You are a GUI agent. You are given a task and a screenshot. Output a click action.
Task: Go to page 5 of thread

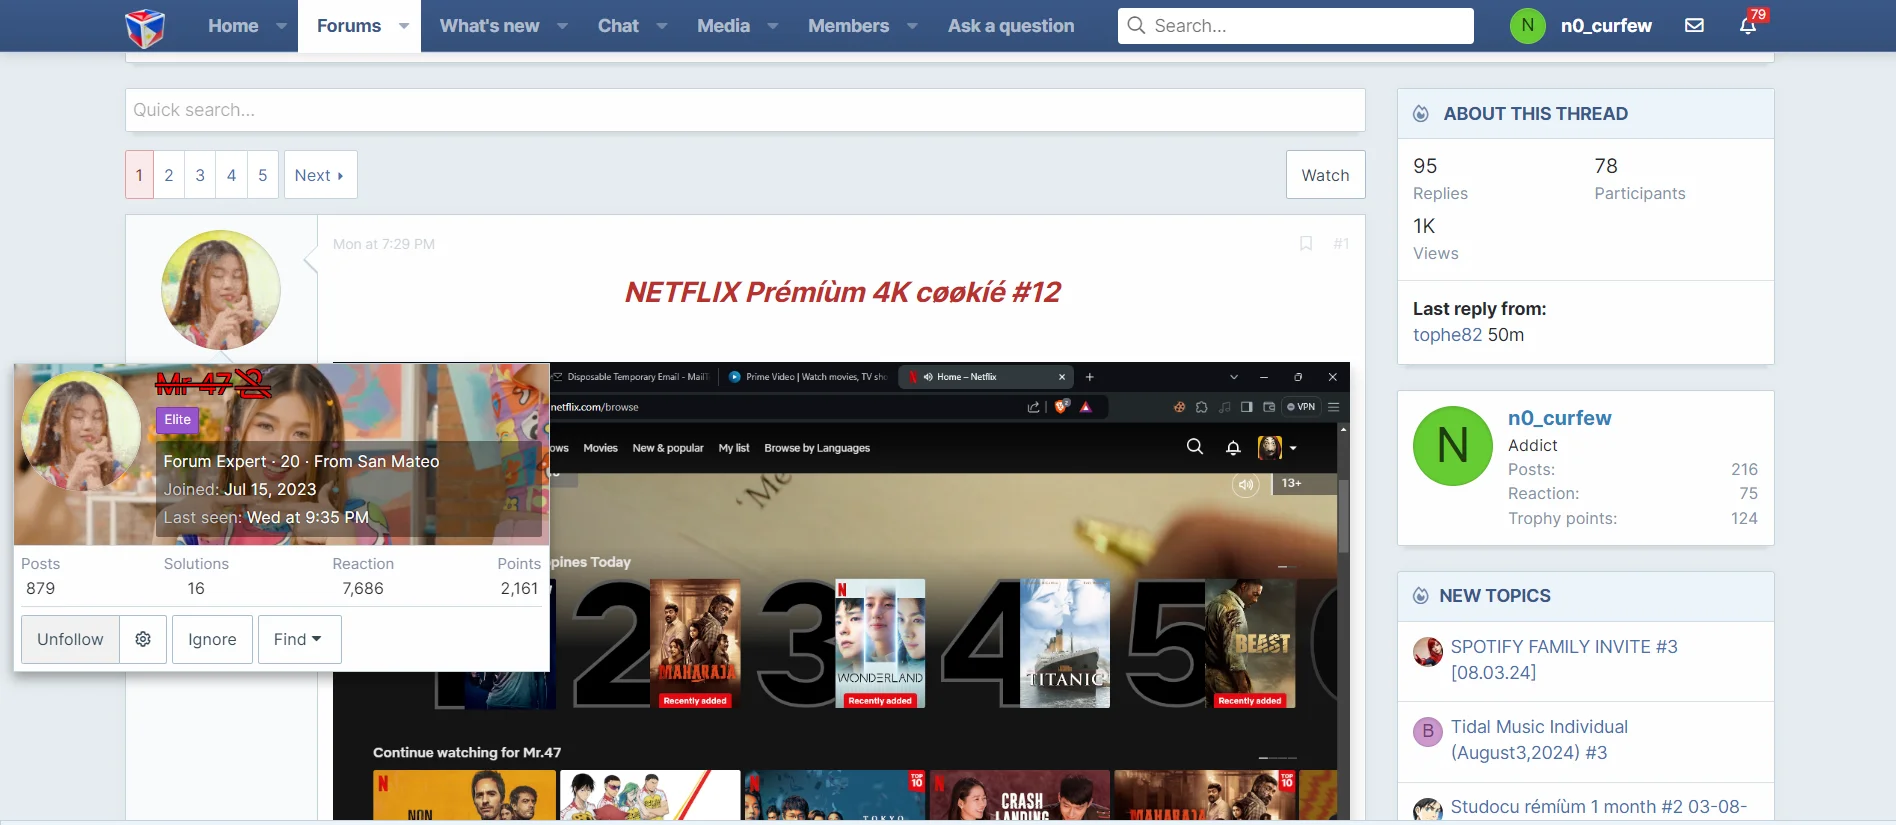click(263, 175)
